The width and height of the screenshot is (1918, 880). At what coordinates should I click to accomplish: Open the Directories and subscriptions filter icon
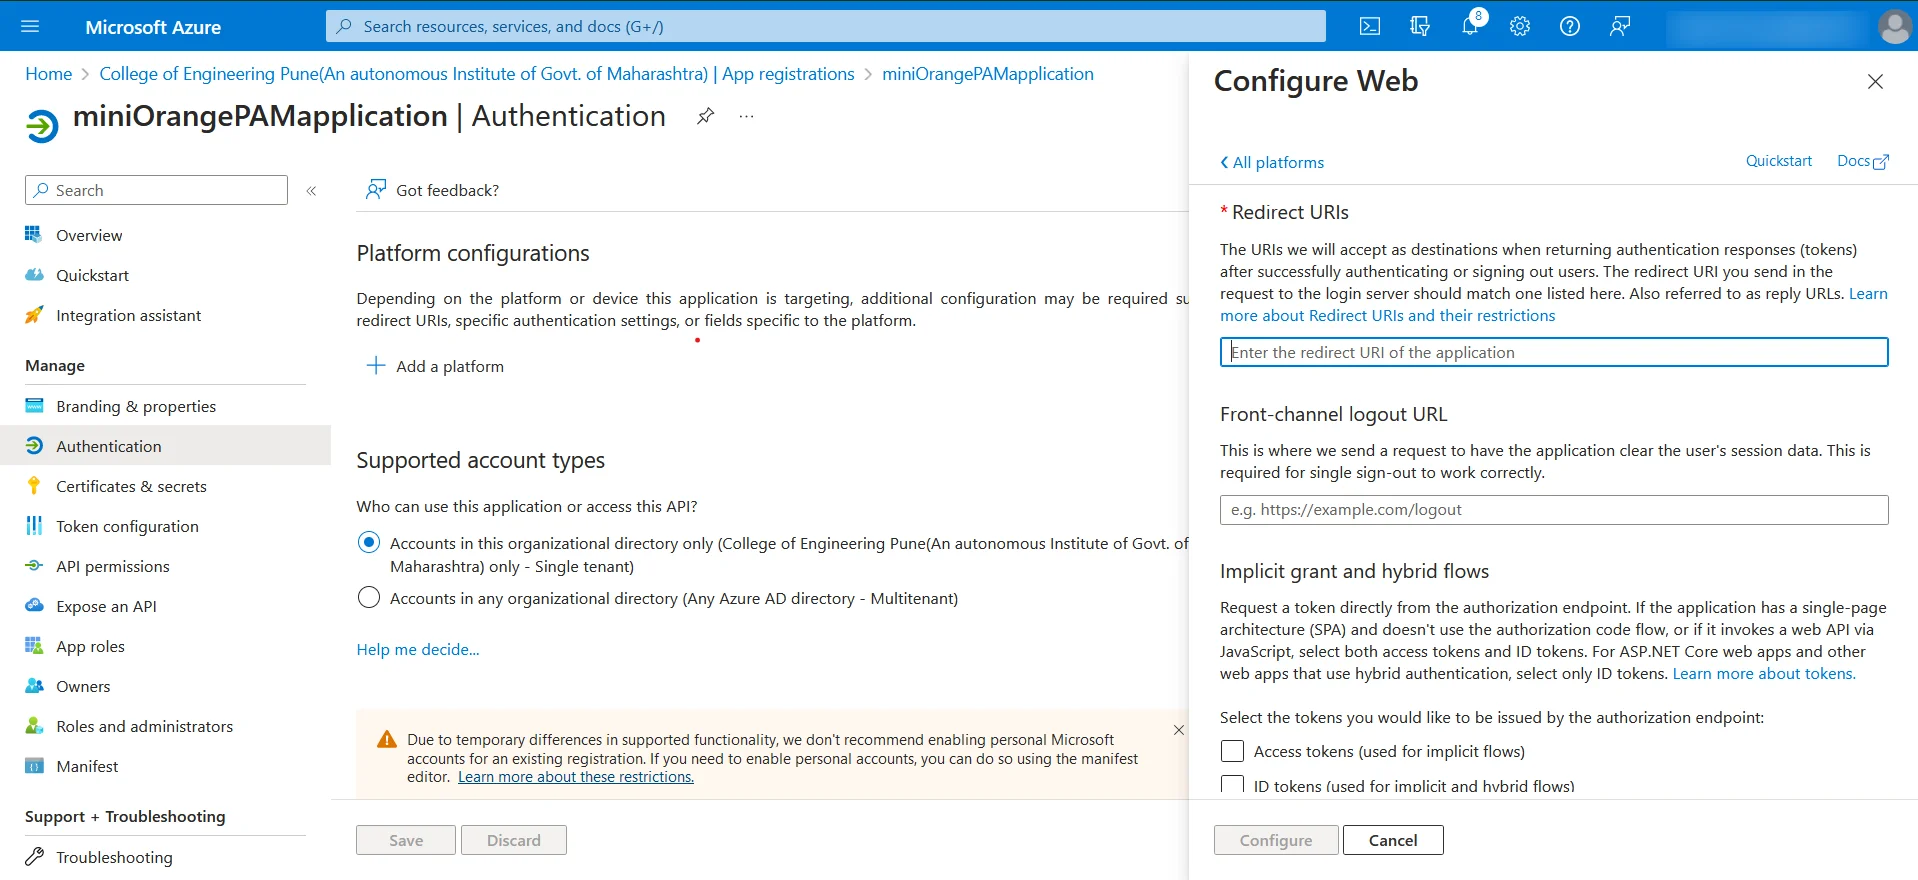click(x=1420, y=26)
